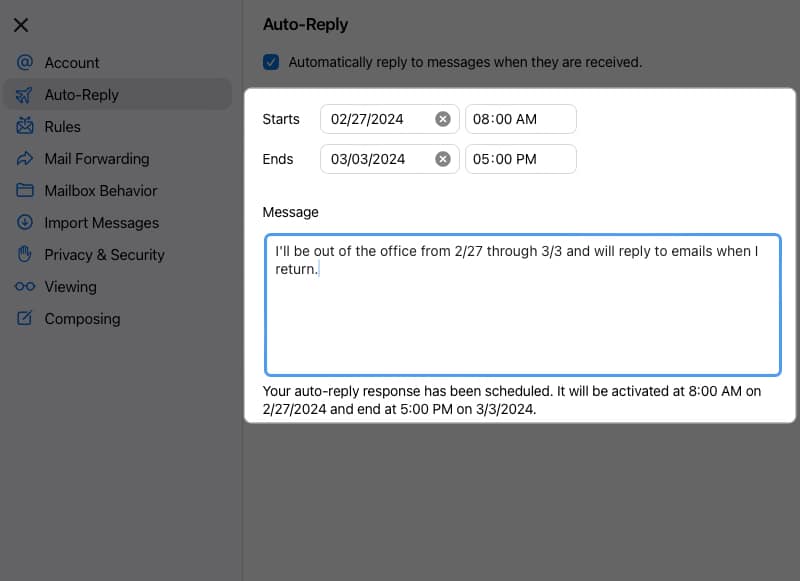
Task: Open the Rules settings section
Action: tap(118, 127)
